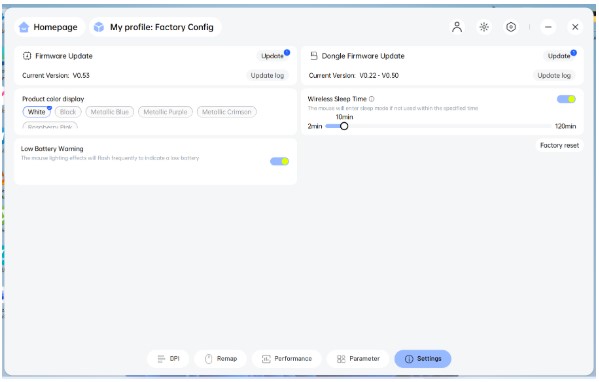
Task: Click the Current Version V0.53 text
Action: 56,76
